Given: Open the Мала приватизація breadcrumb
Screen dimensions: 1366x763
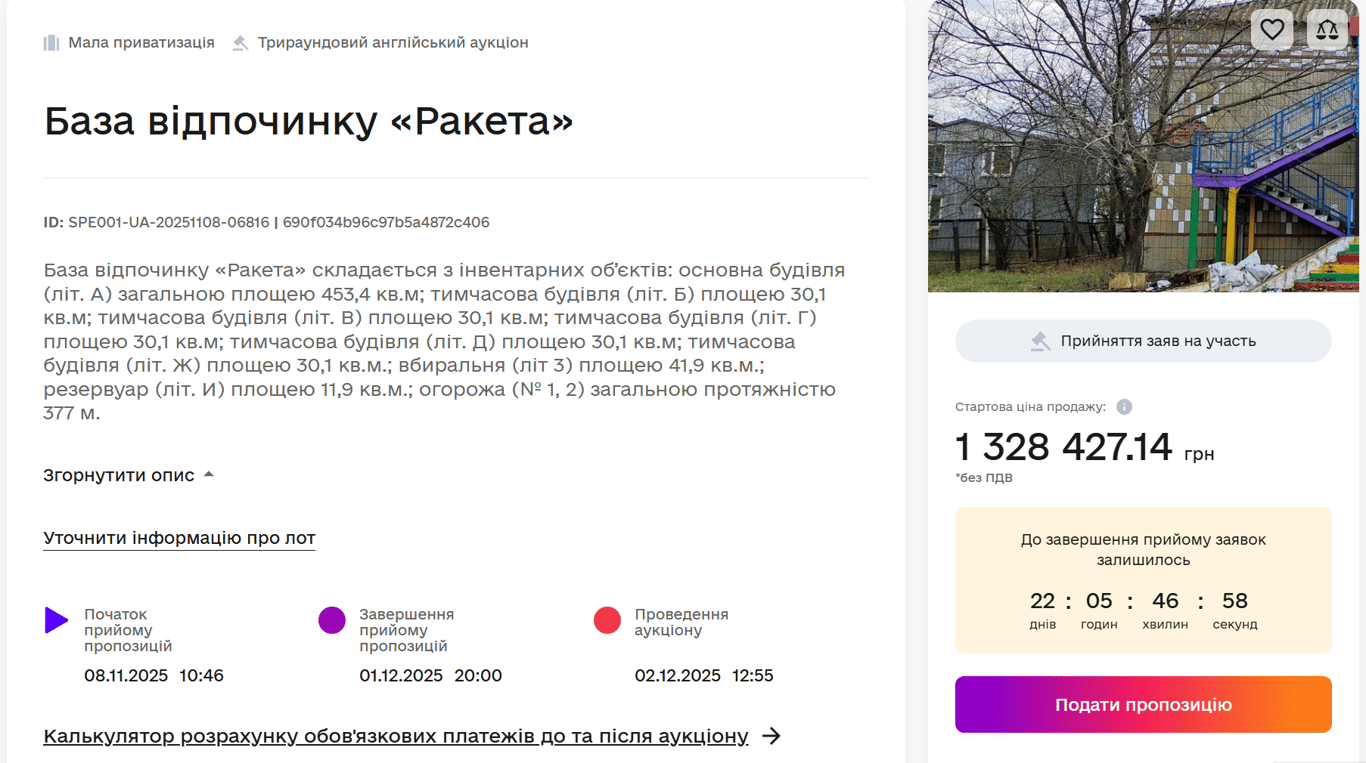Looking at the screenshot, I should pyautogui.click(x=140, y=42).
